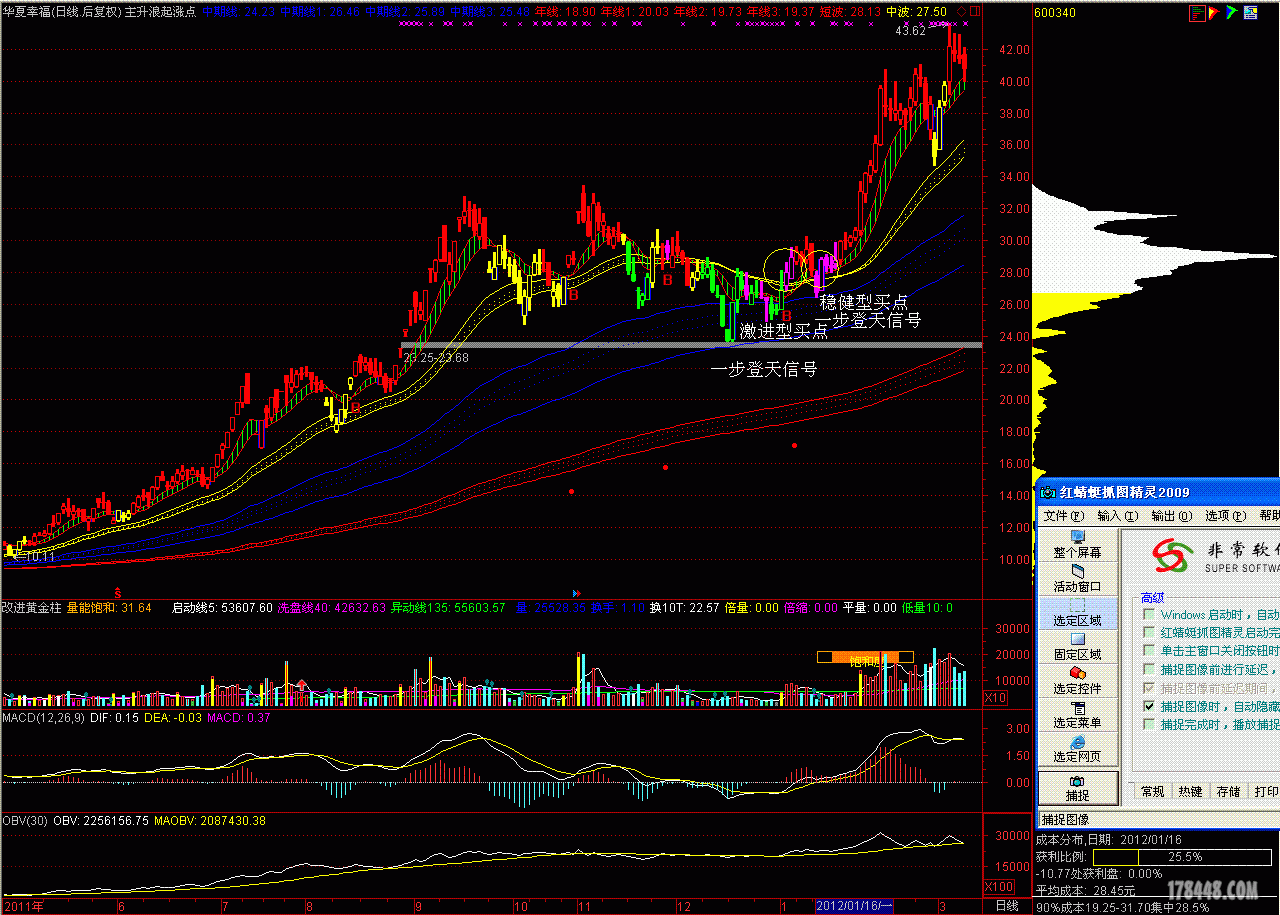Screen dimensions: 1280x915
Task: Enable 捕捉图像前进行延迟 checkbox
Action: (x=1149, y=669)
